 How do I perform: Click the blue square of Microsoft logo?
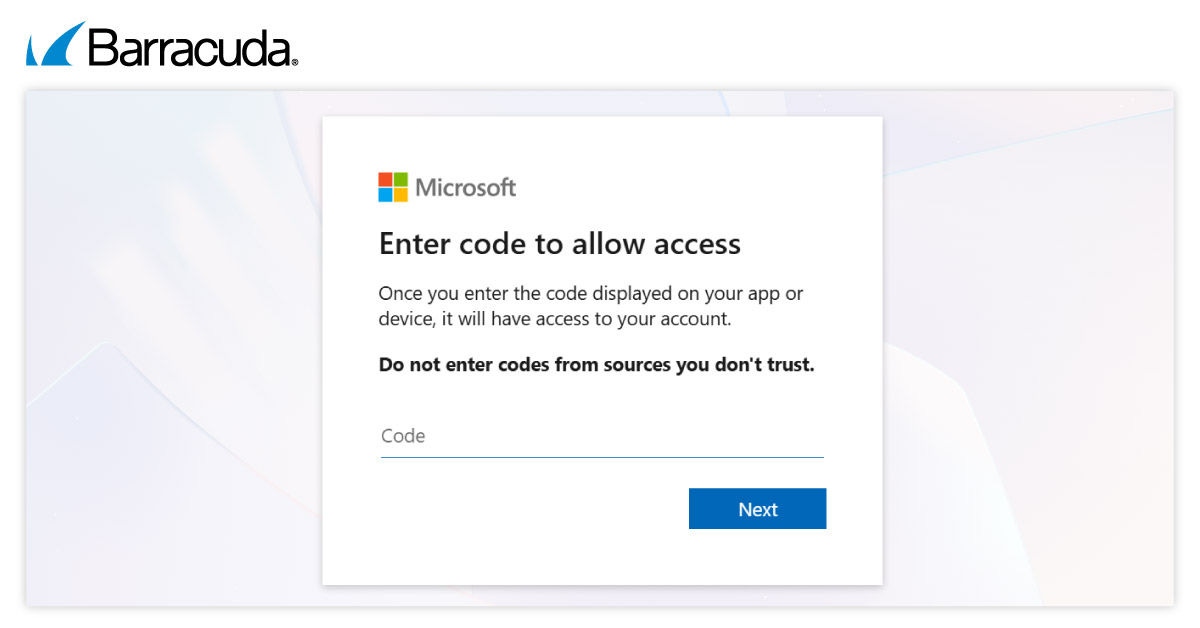coord(385,195)
